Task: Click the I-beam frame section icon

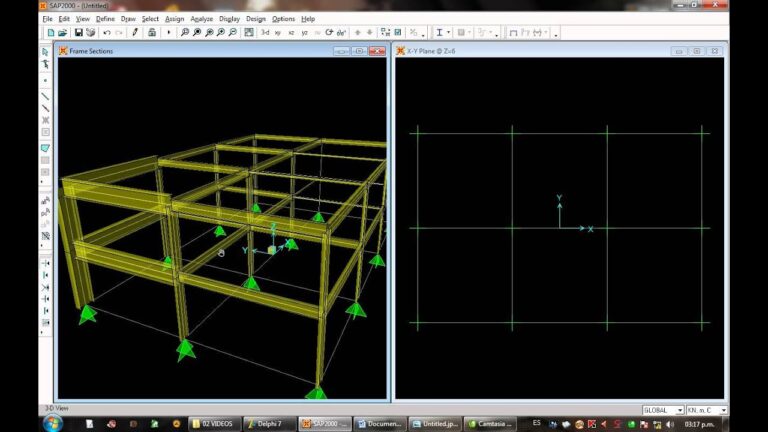Action: (x=439, y=33)
